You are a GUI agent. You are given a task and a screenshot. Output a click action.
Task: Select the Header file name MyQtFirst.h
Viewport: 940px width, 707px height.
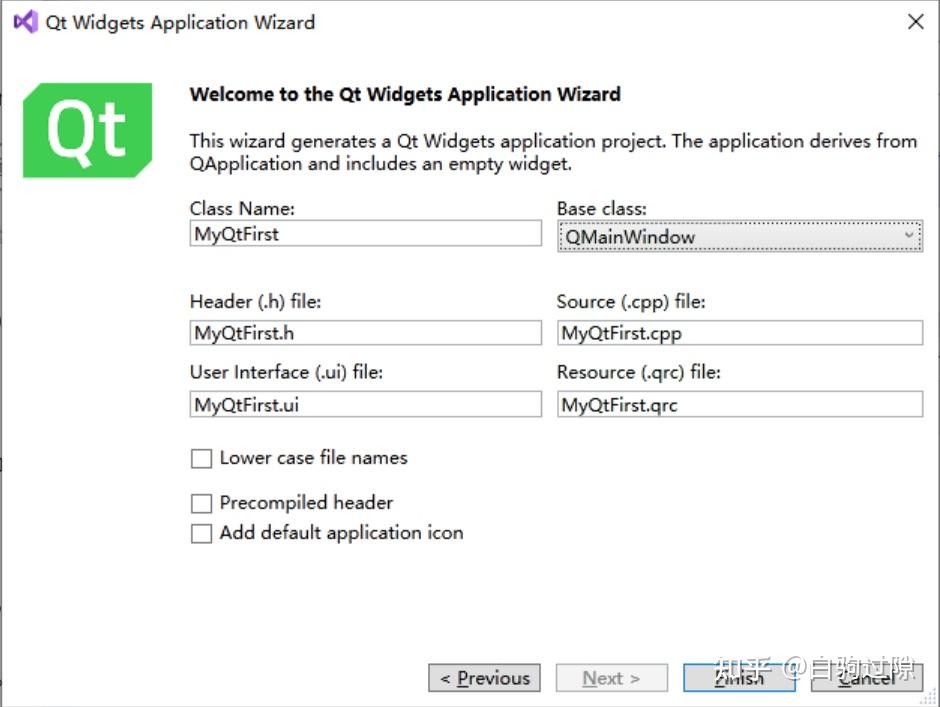365,332
